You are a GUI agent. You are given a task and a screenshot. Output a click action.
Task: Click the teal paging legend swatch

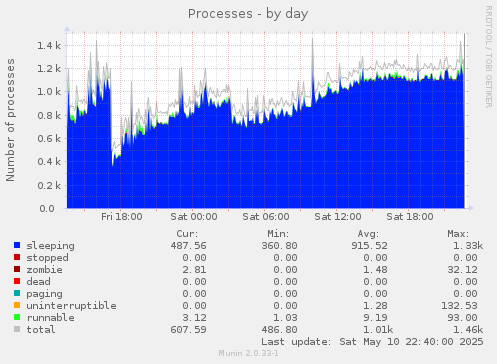click(17, 293)
